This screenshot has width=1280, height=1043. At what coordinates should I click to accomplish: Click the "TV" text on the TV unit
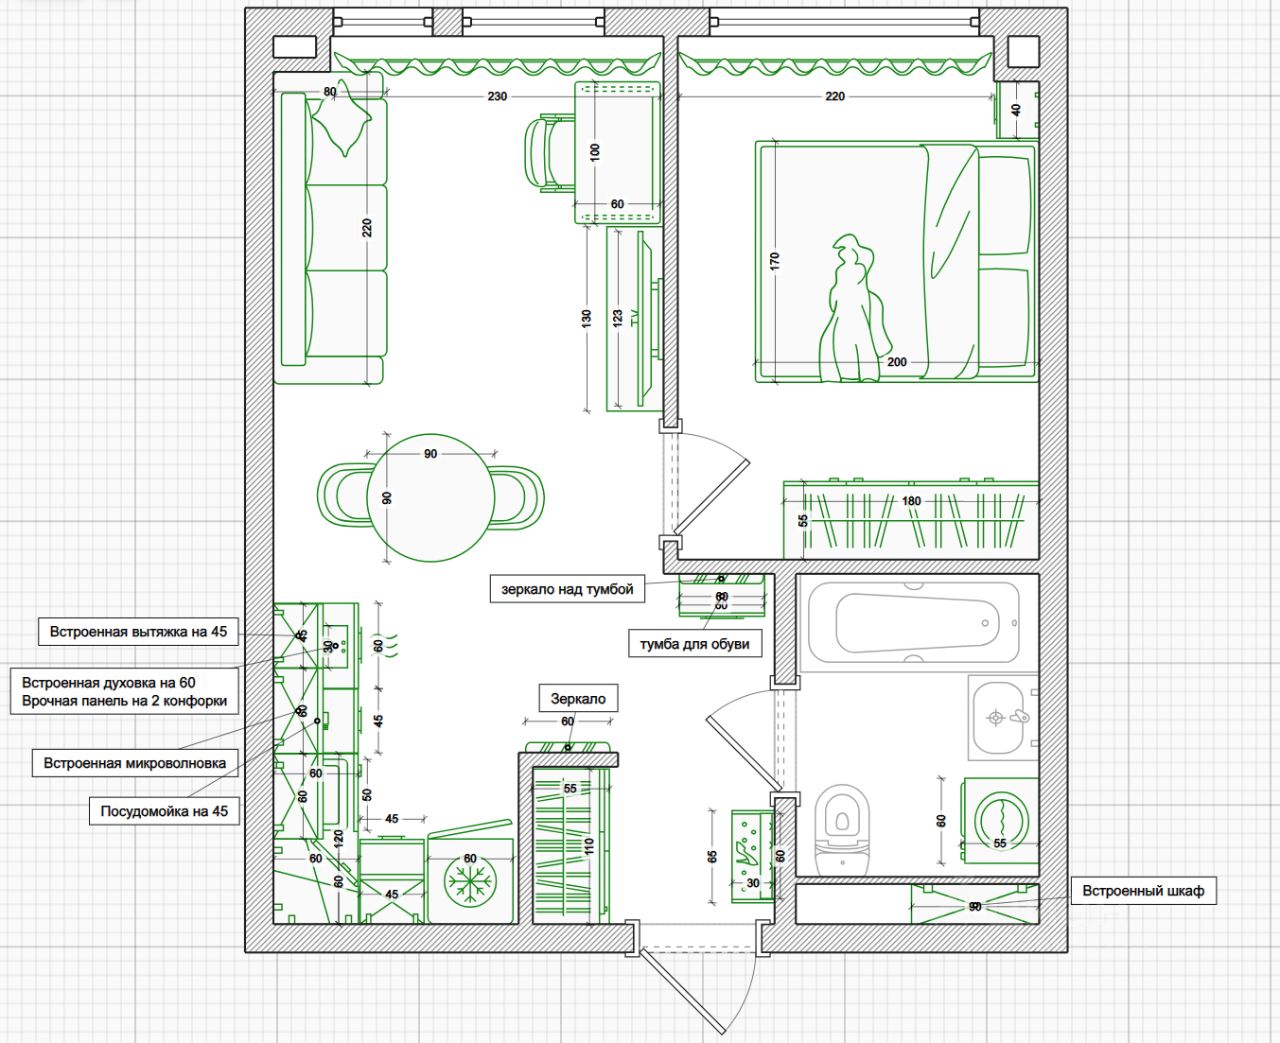click(x=634, y=319)
